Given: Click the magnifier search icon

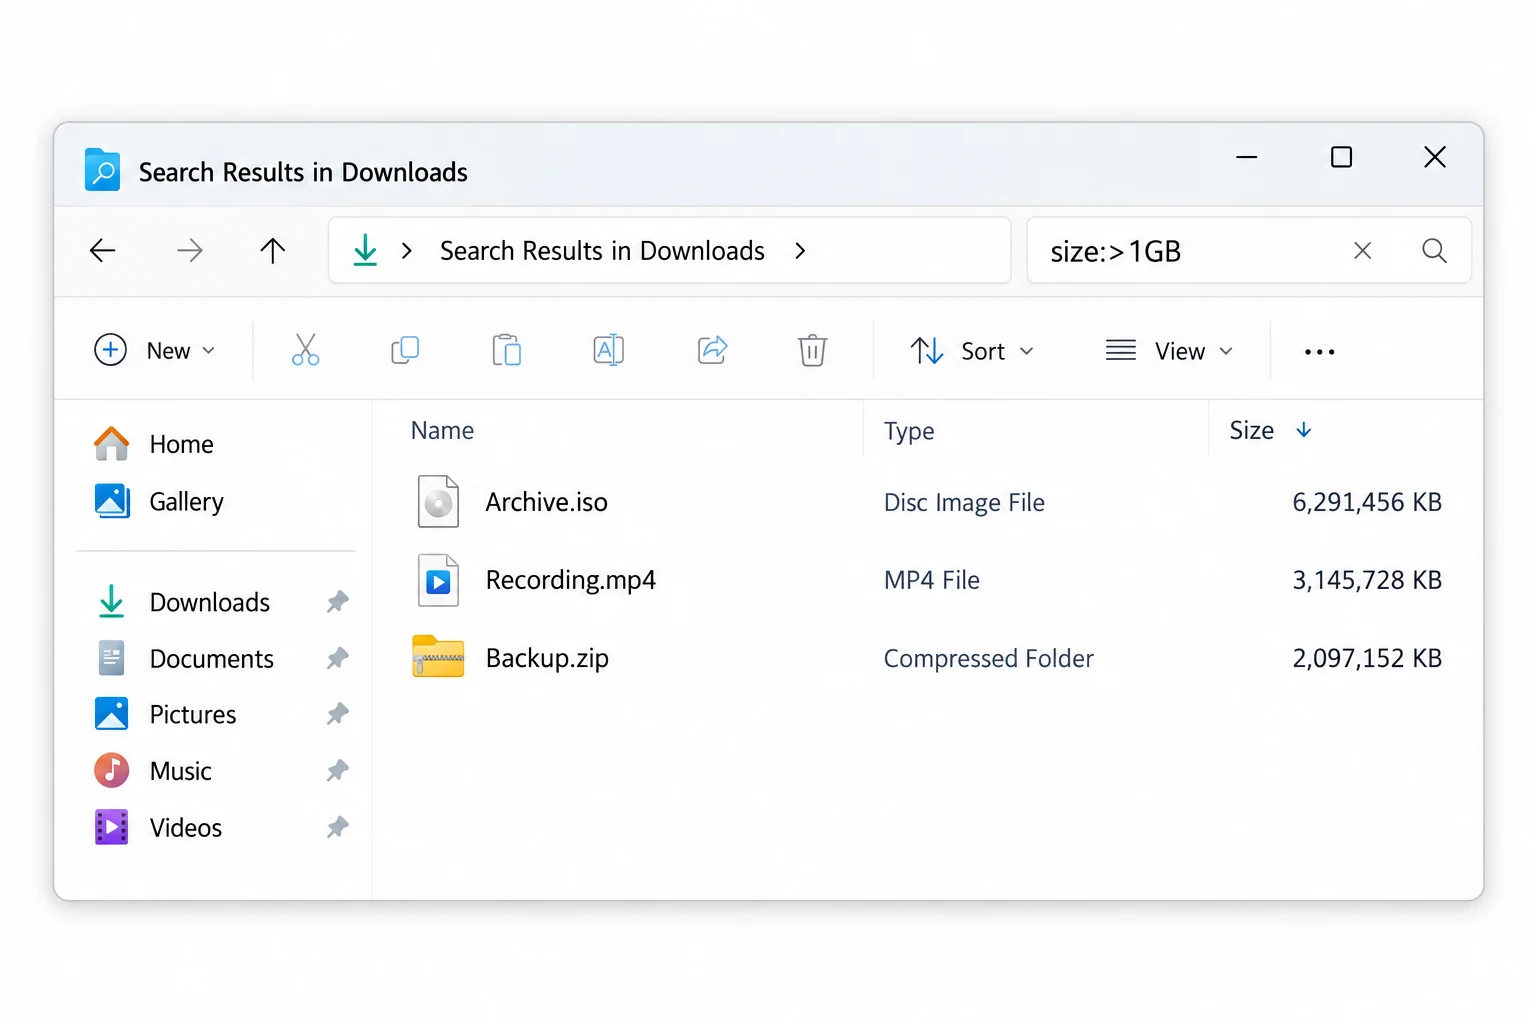Looking at the screenshot, I should pos(1434,251).
